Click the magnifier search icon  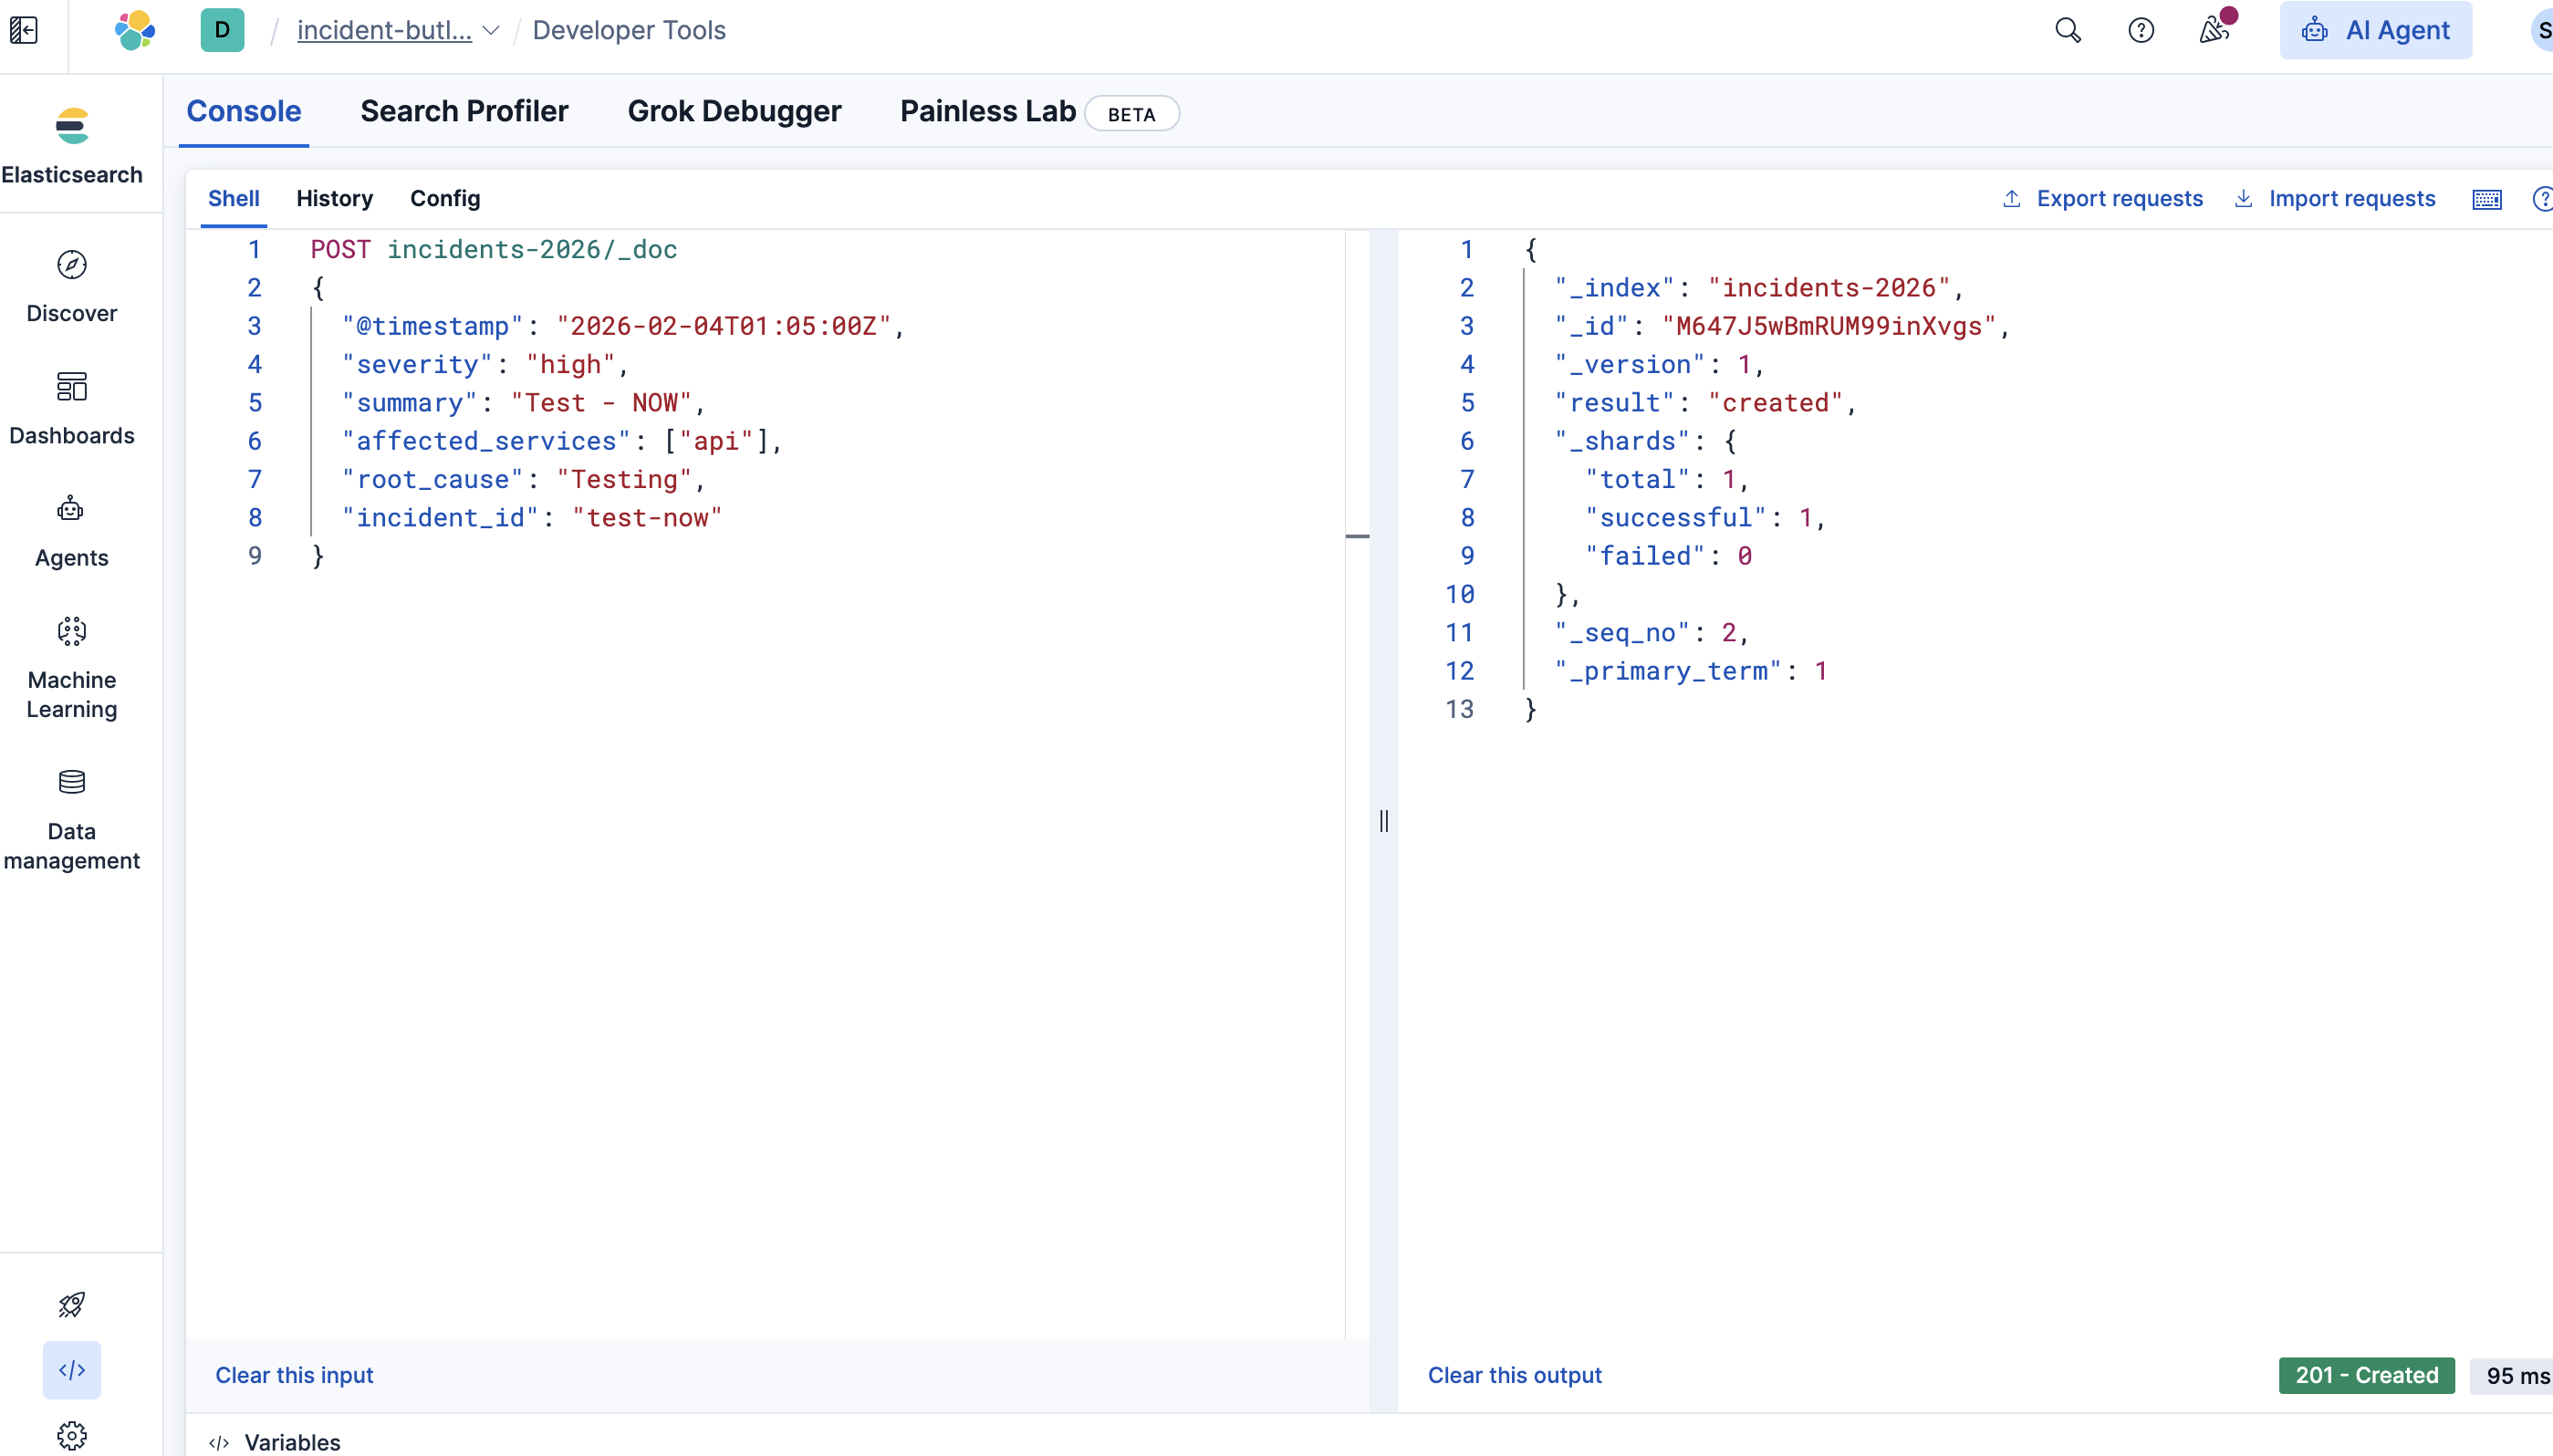click(x=2067, y=30)
